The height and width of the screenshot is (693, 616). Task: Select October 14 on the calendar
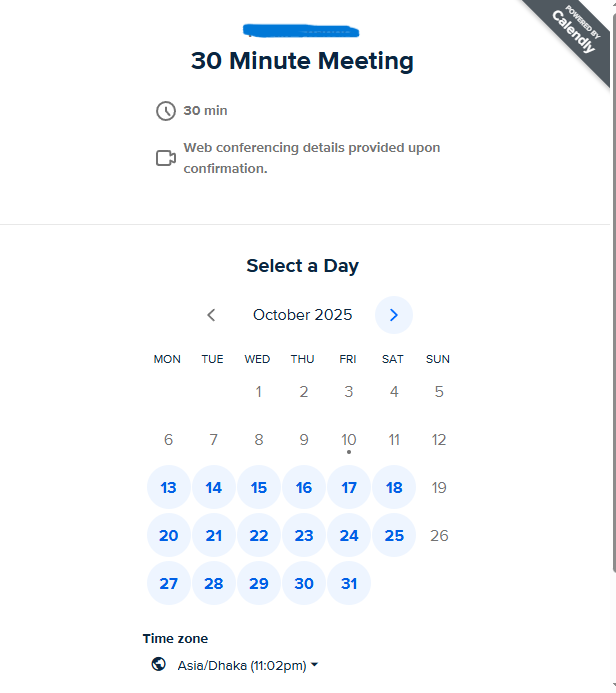[214, 488]
